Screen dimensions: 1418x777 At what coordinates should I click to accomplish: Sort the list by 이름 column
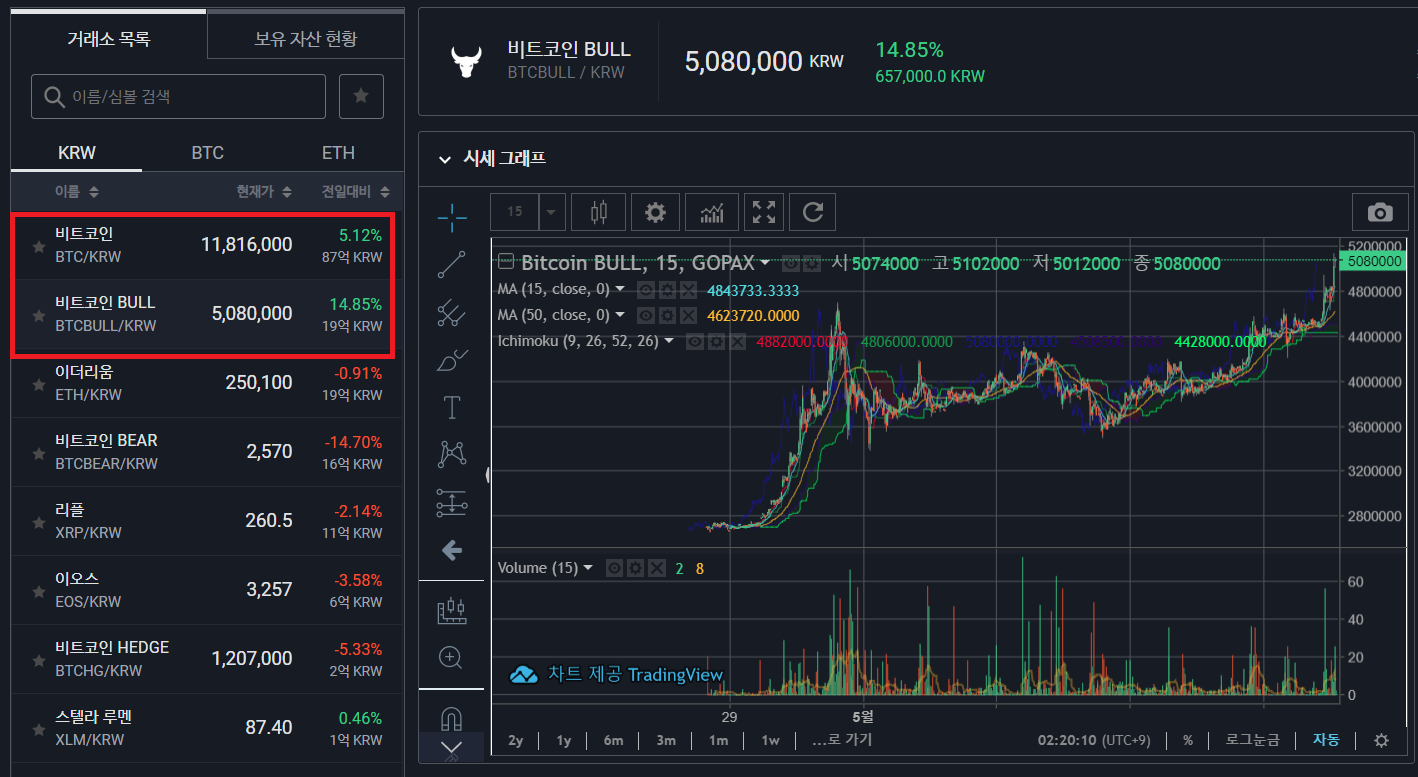click(x=77, y=191)
